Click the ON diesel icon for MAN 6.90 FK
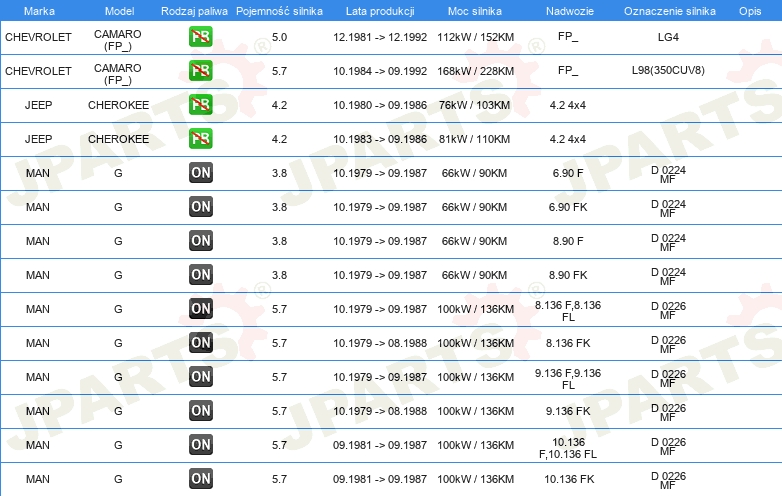The width and height of the screenshot is (782, 496). pyautogui.click(x=200, y=206)
